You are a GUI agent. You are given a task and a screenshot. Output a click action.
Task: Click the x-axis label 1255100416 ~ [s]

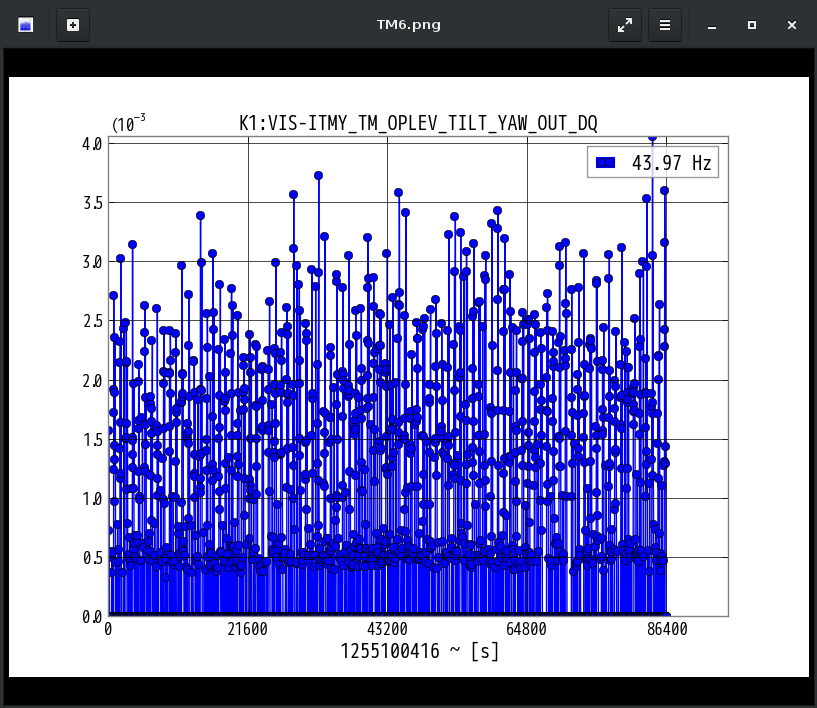pos(419,651)
